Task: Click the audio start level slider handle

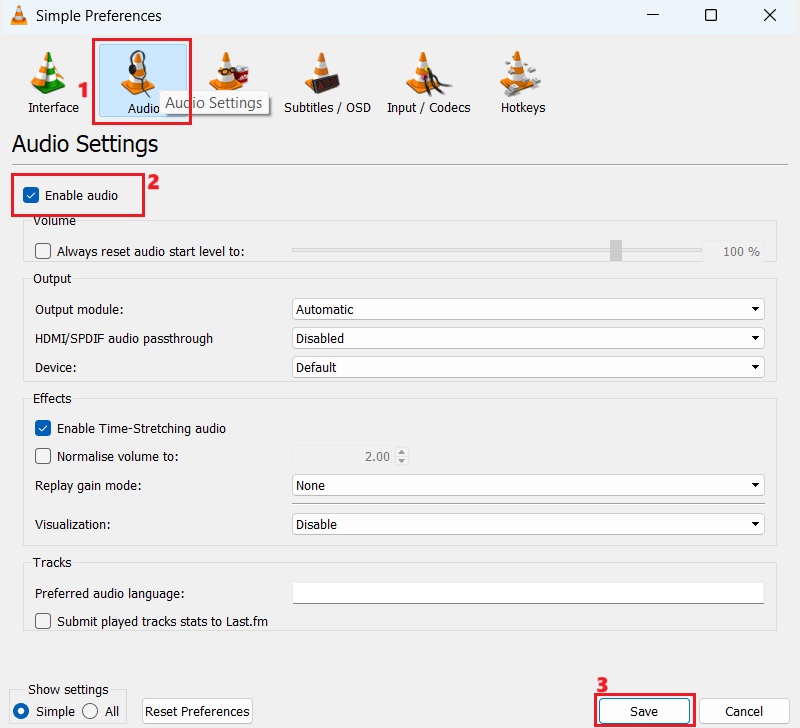Action: click(x=616, y=250)
